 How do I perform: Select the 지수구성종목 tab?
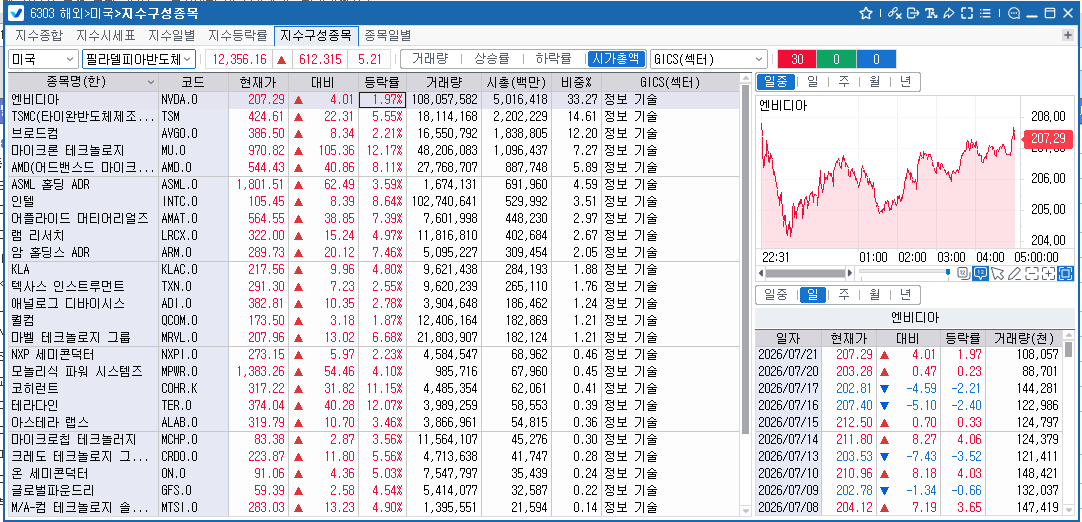coord(316,35)
